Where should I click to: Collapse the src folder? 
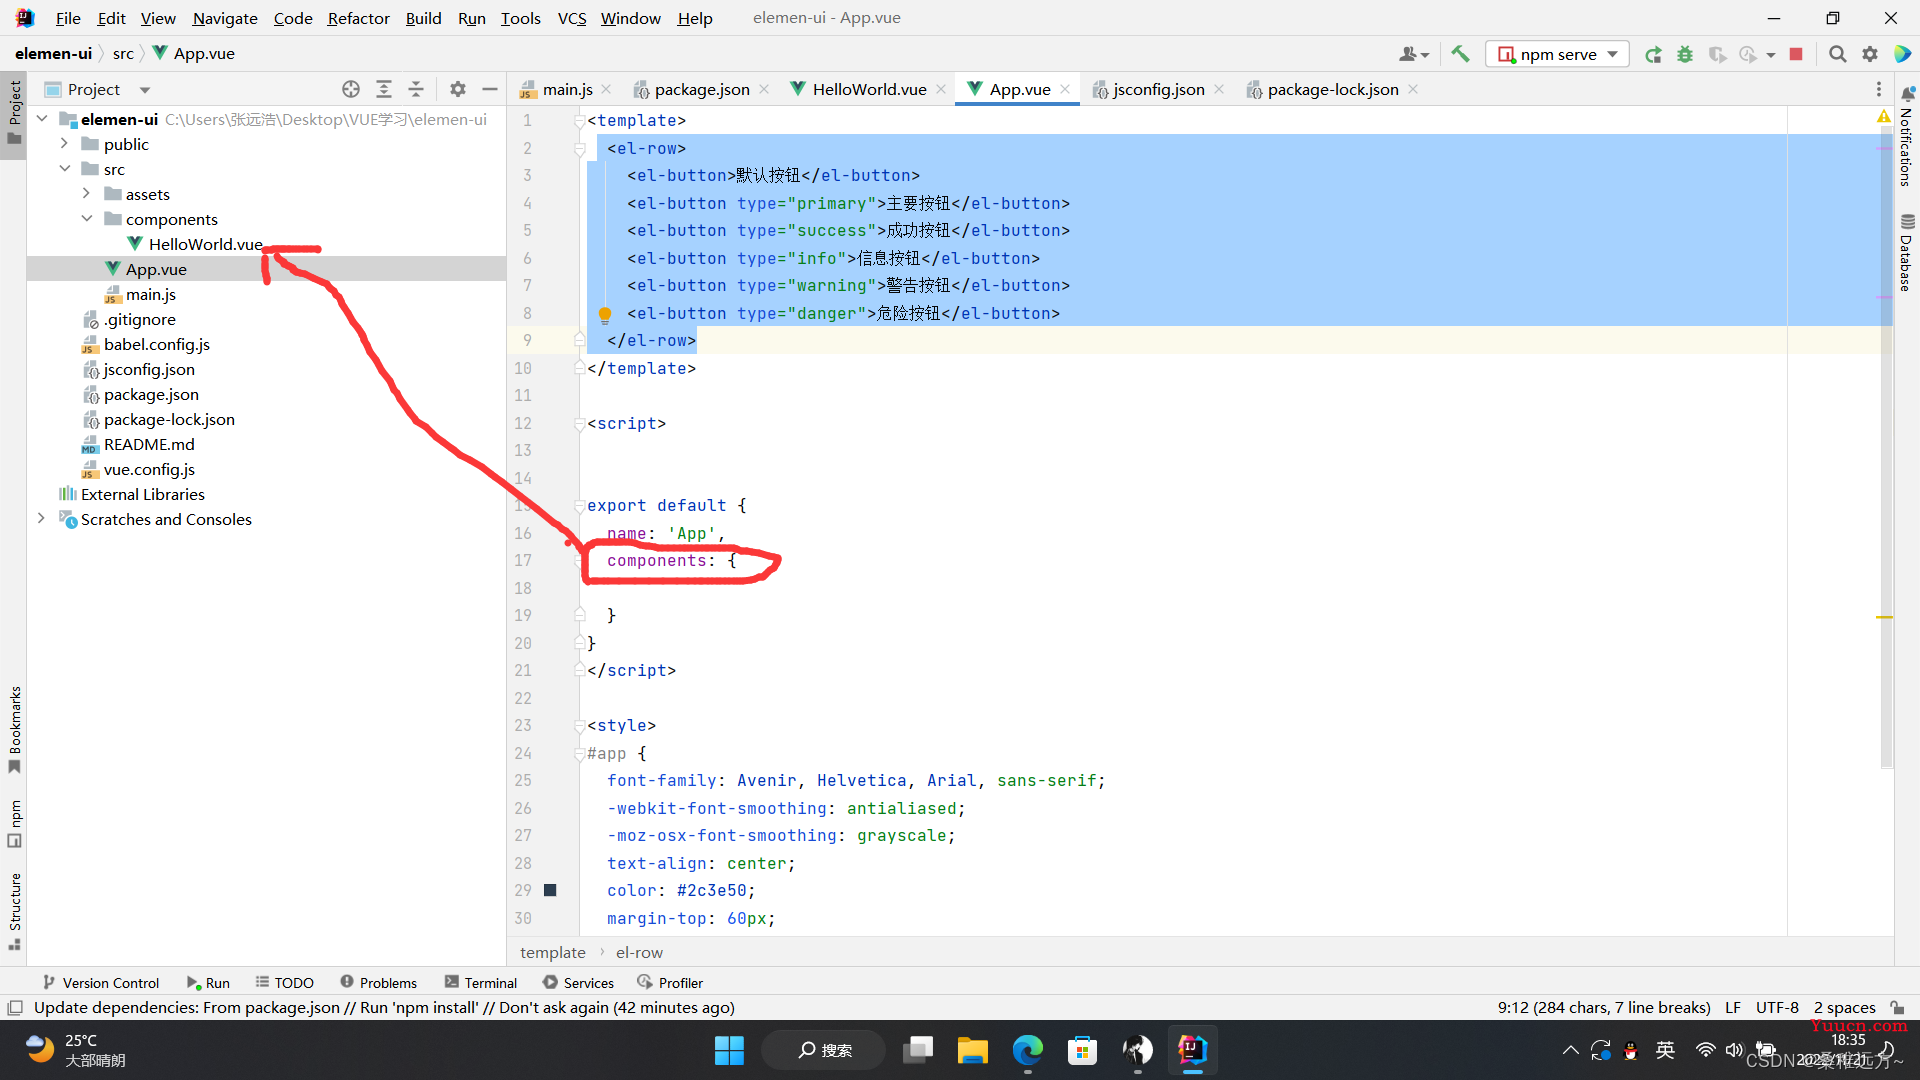(64, 169)
